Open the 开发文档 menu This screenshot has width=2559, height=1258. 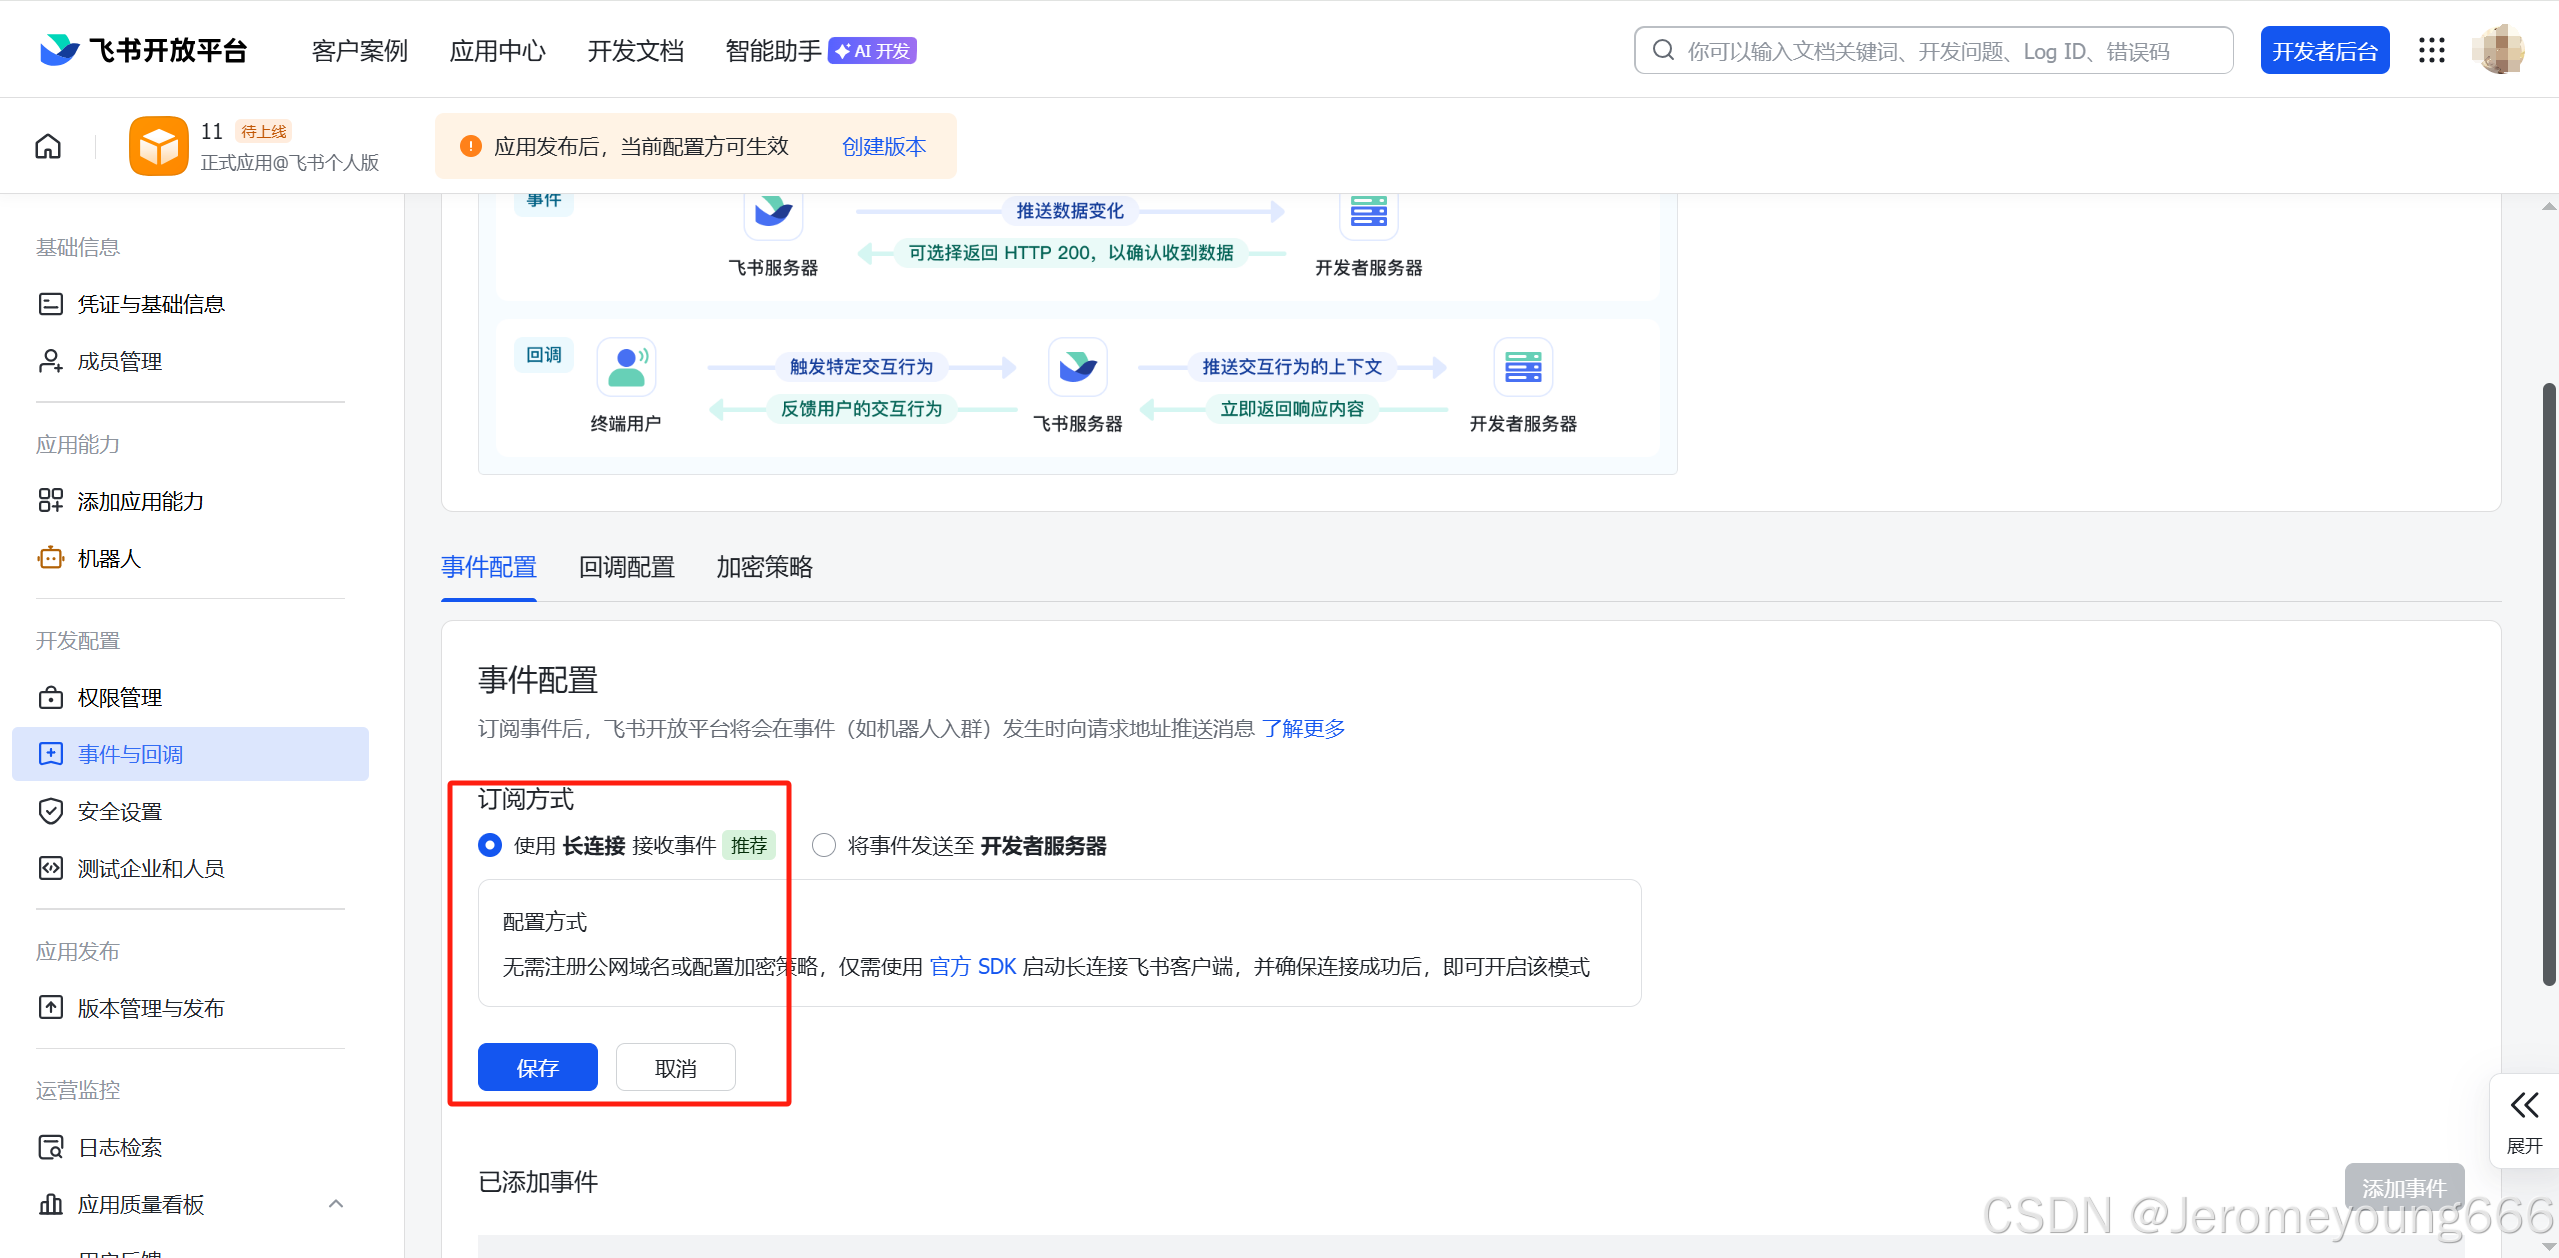point(634,50)
